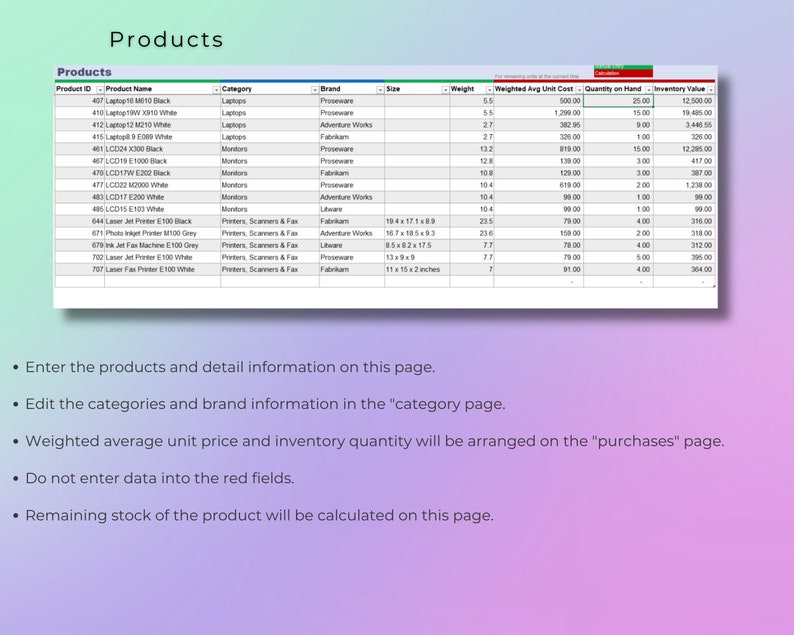Click the unit cost cell '382.95'
The height and width of the screenshot is (635, 794).
tap(538, 125)
